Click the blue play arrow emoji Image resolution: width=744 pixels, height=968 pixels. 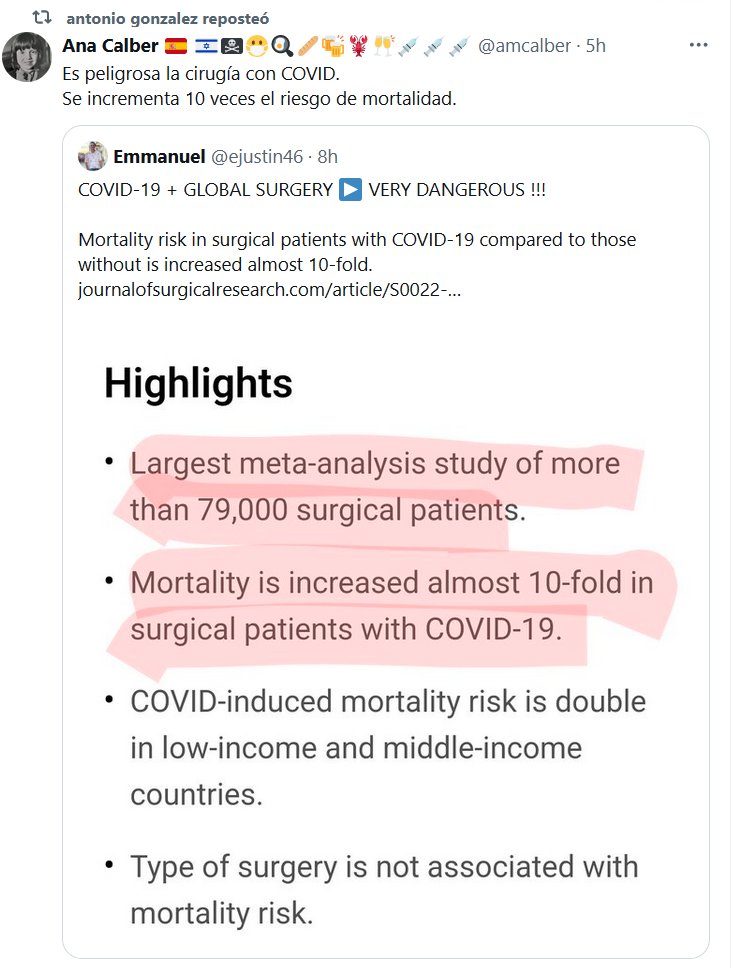click(x=350, y=190)
